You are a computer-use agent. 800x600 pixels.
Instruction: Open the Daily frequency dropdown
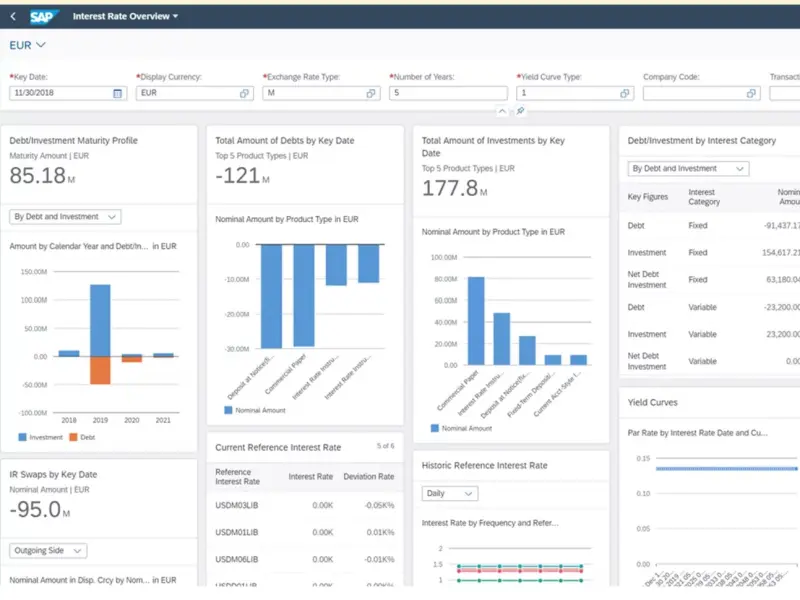pos(450,493)
